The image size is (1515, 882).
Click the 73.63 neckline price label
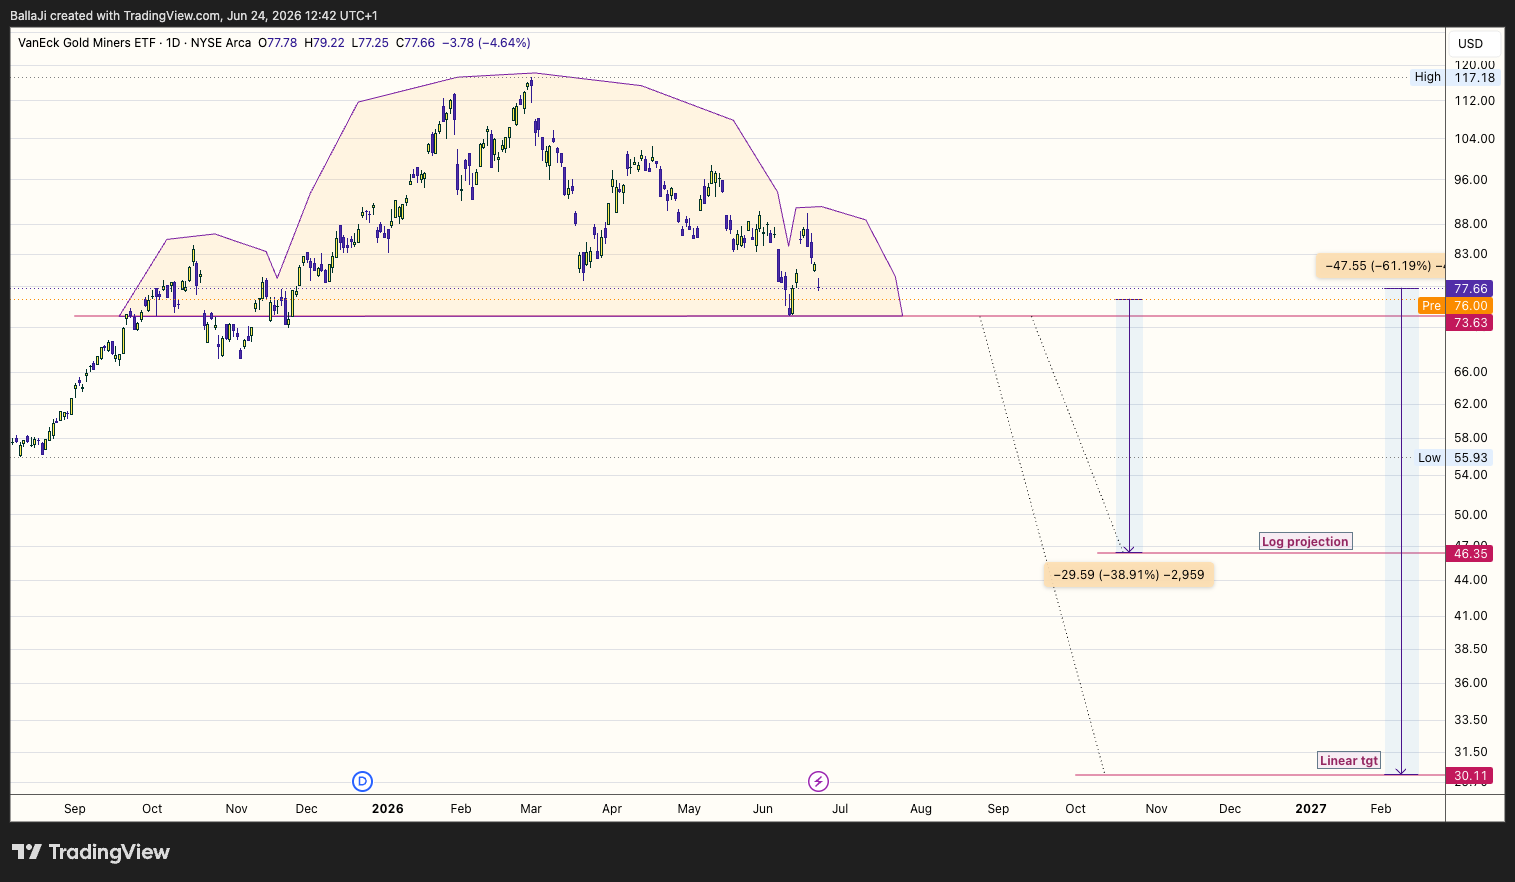(x=1470, y=323)
